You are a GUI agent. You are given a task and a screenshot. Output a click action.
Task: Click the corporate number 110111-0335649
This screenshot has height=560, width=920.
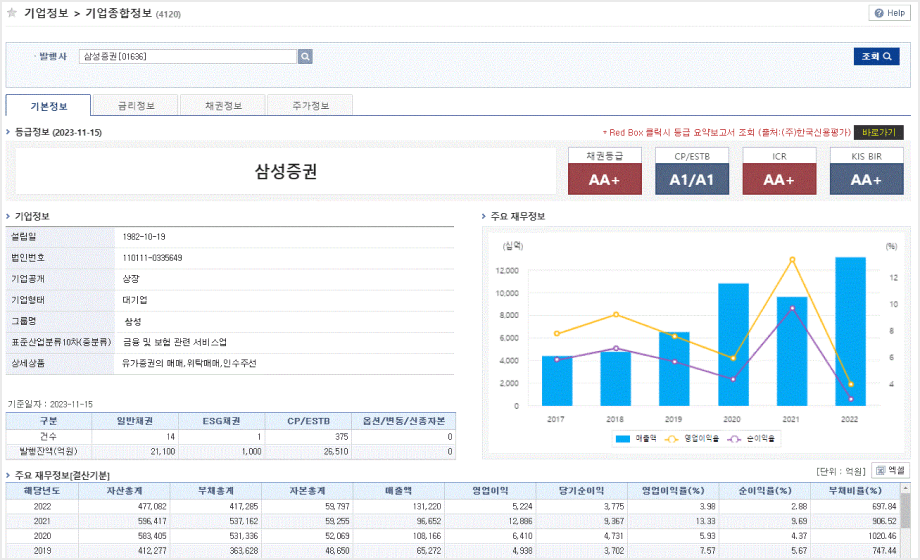pyautogui.click(x=153, y=258)
